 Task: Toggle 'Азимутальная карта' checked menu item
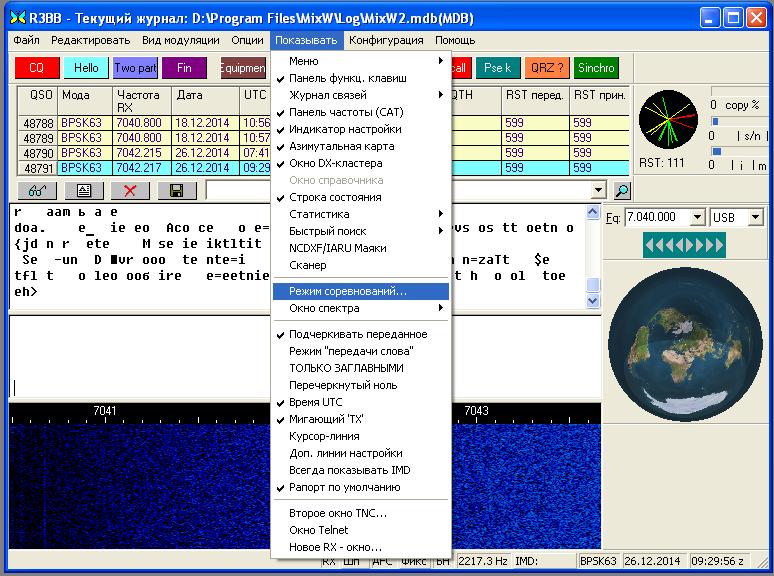(341, 146)
